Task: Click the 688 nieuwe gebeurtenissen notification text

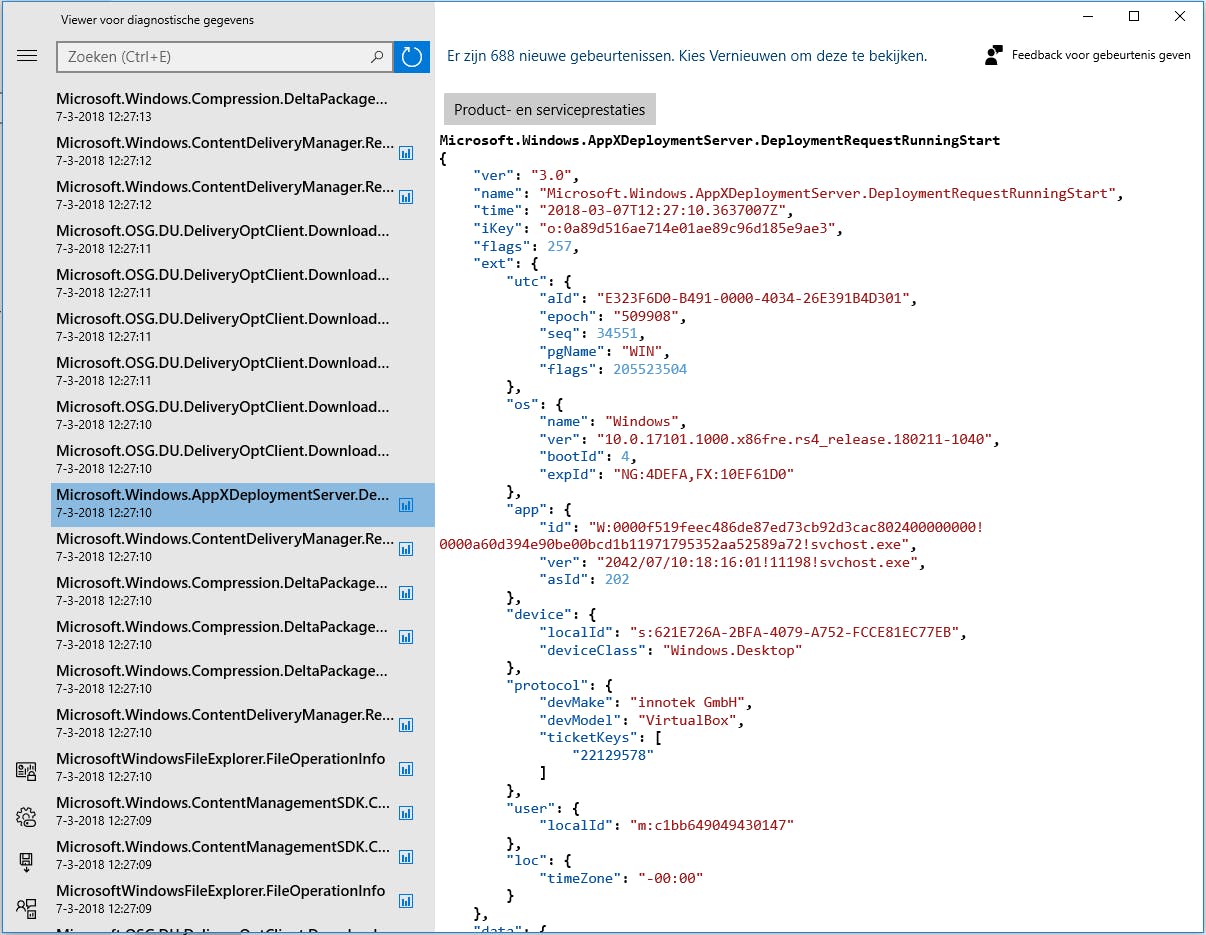Action: point(687,56)
